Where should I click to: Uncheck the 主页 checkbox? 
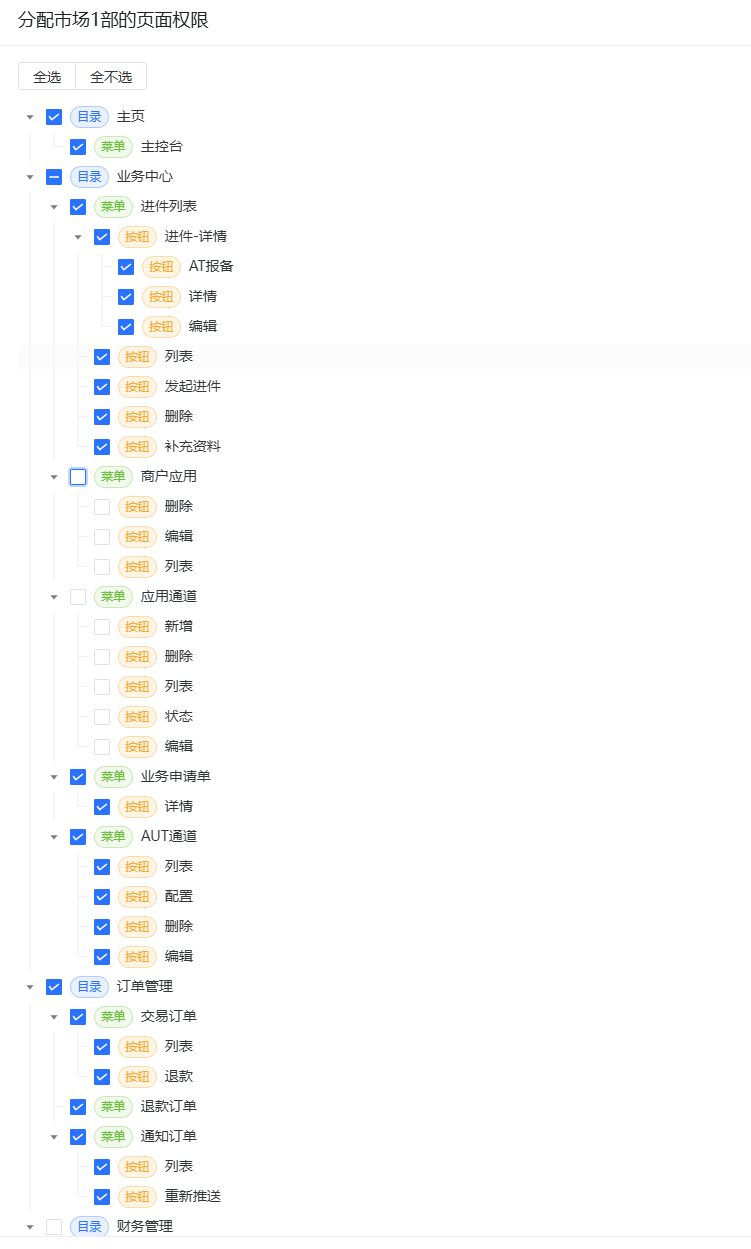54,117
